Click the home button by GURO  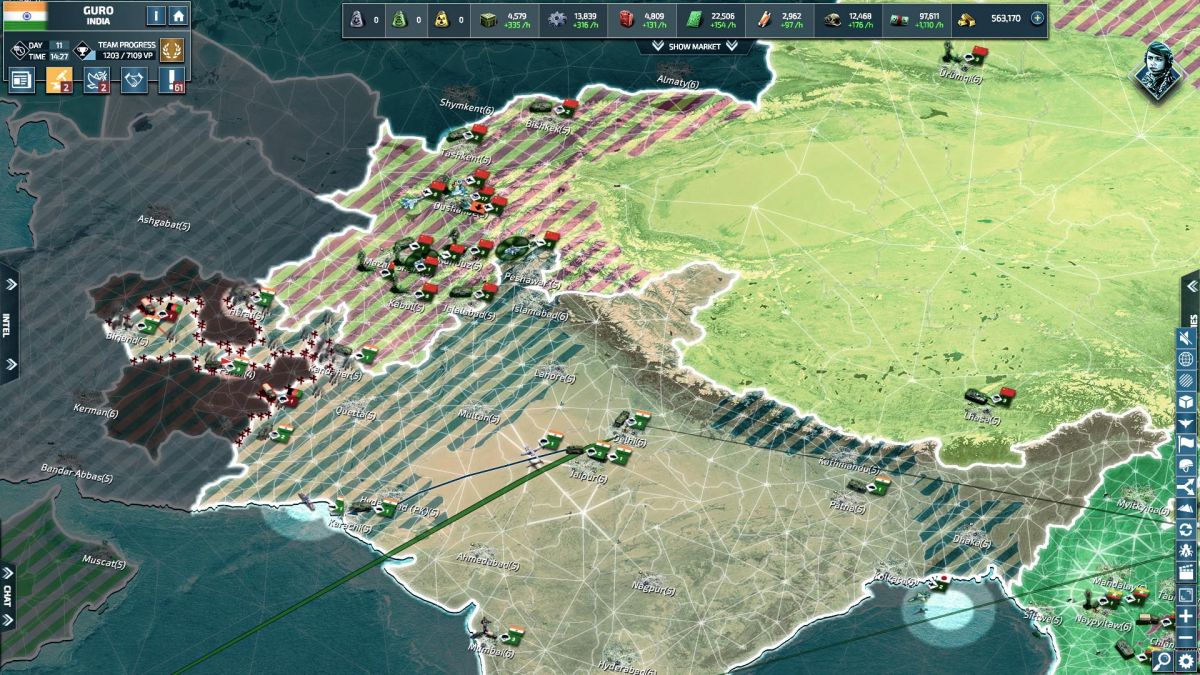click(x=178, y=16)
